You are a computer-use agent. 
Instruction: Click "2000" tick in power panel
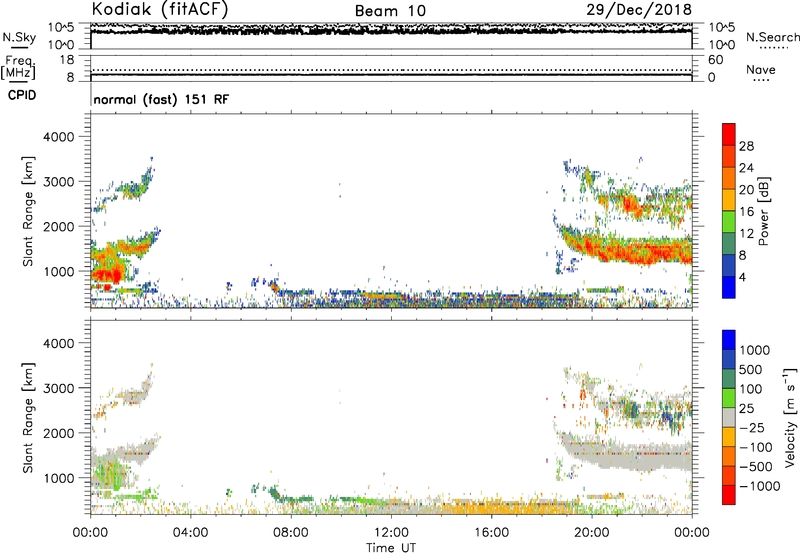[58, 226]
